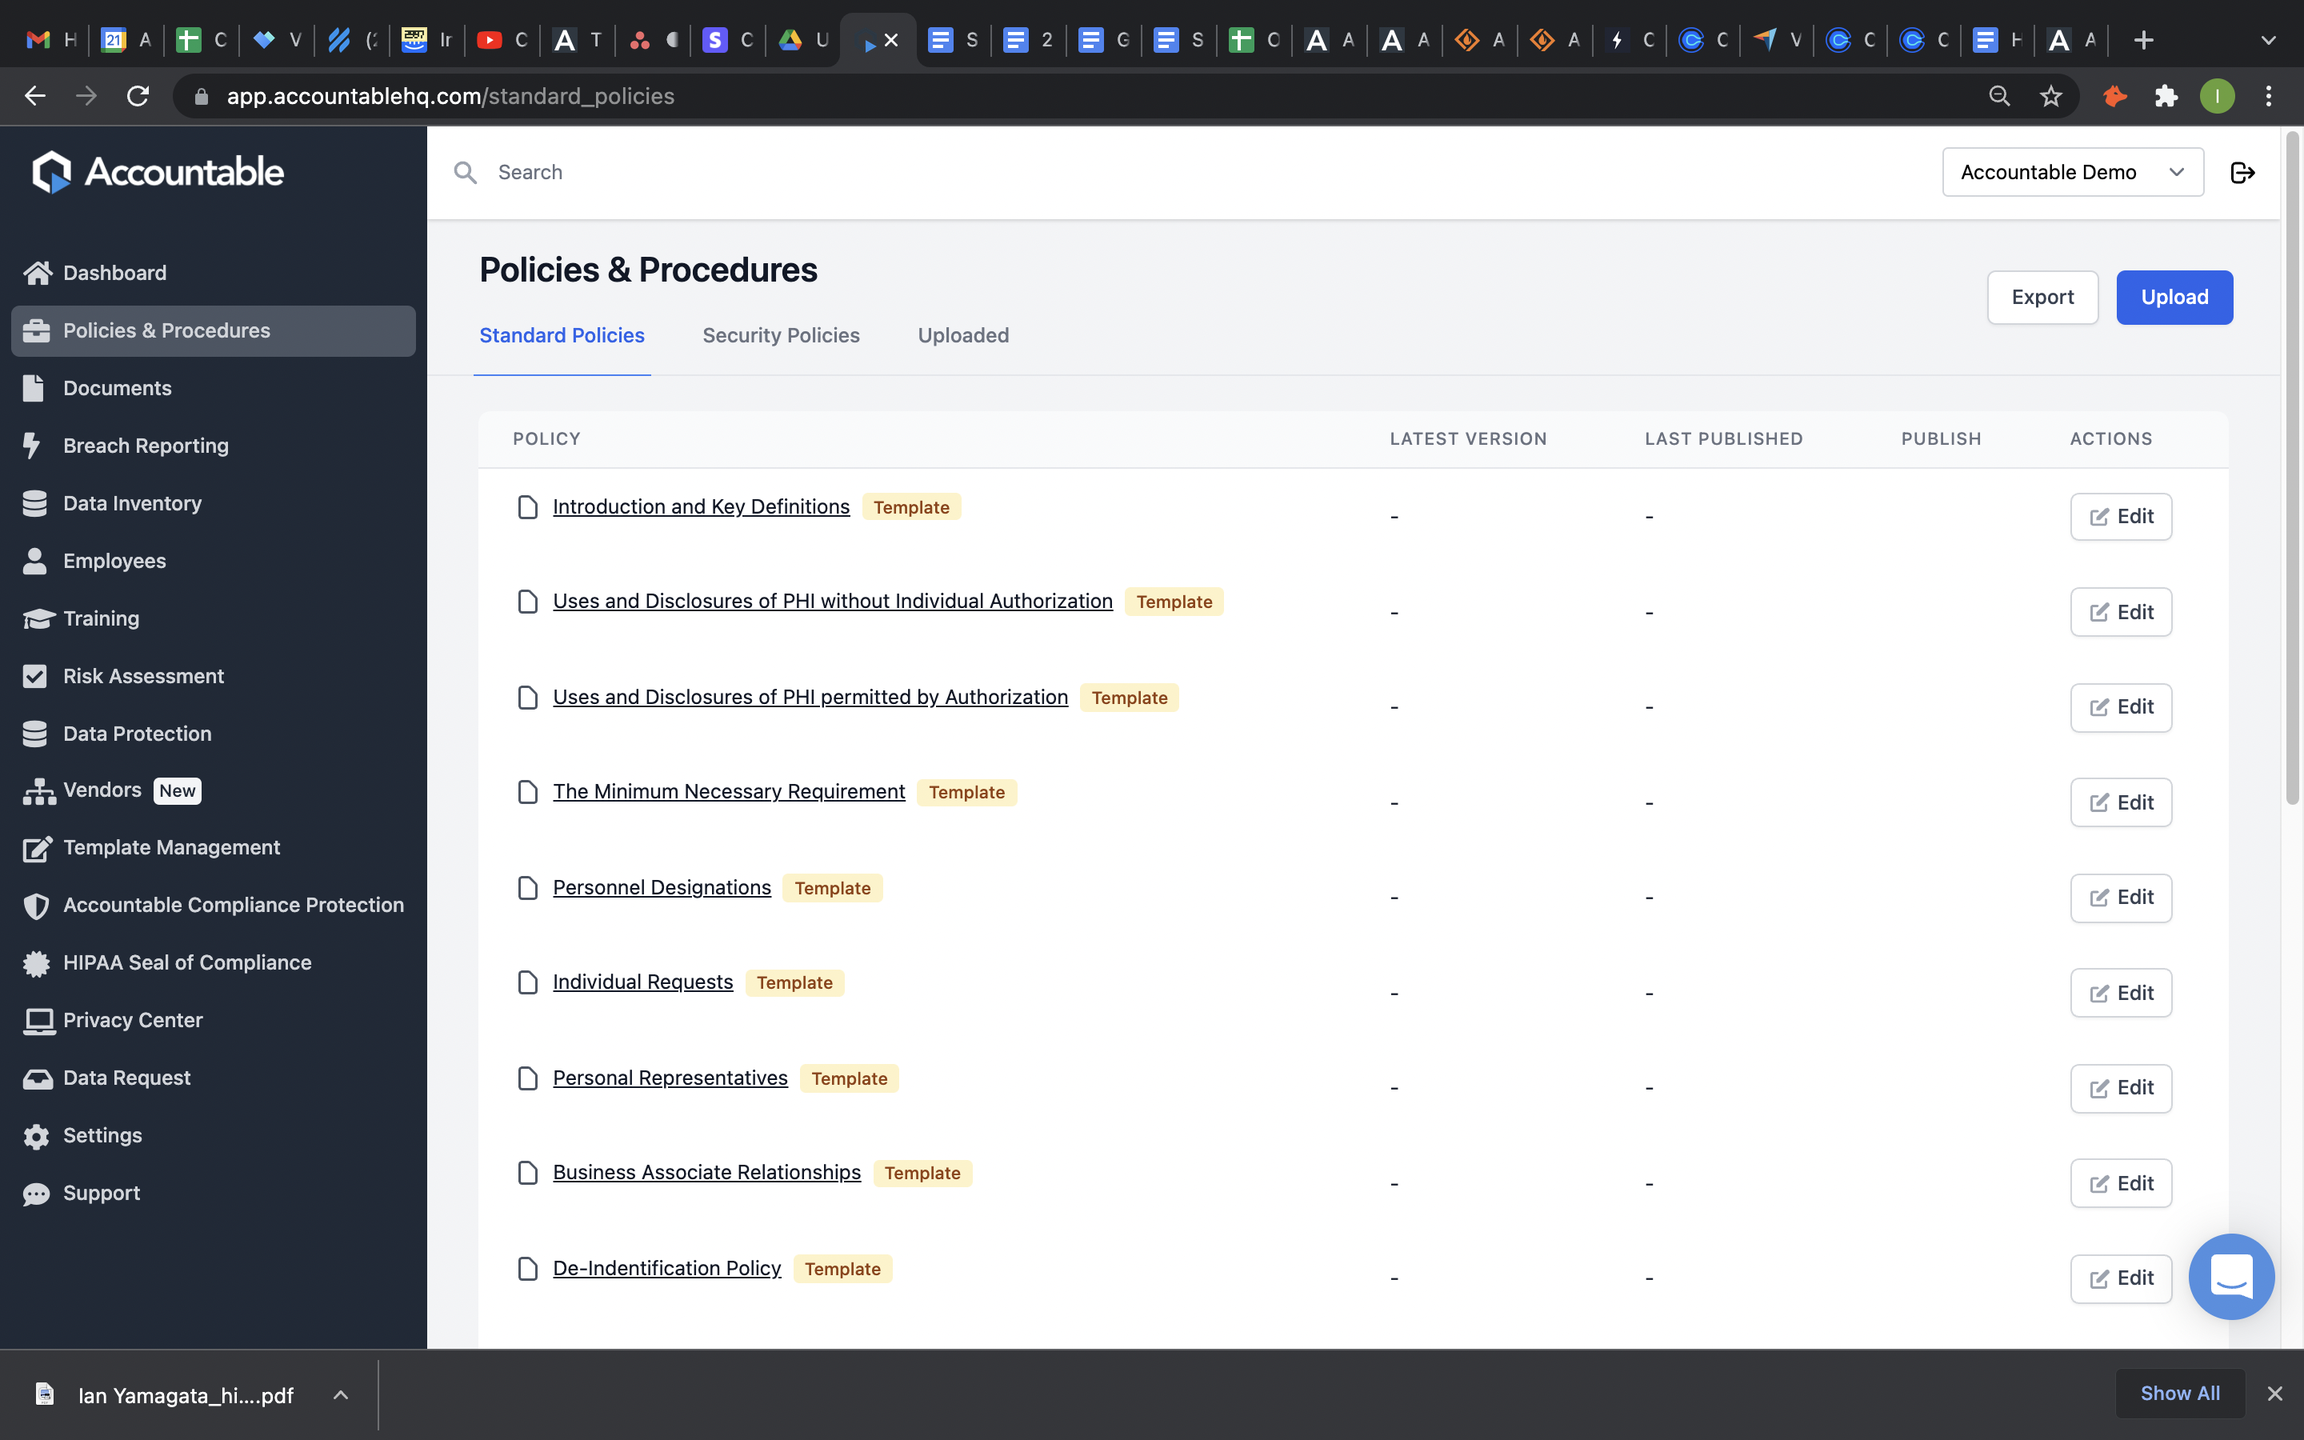Open the Training sidebar menu item
Image resolution: width=2304 pixels, height=1440 pixels.
[213, 619]
